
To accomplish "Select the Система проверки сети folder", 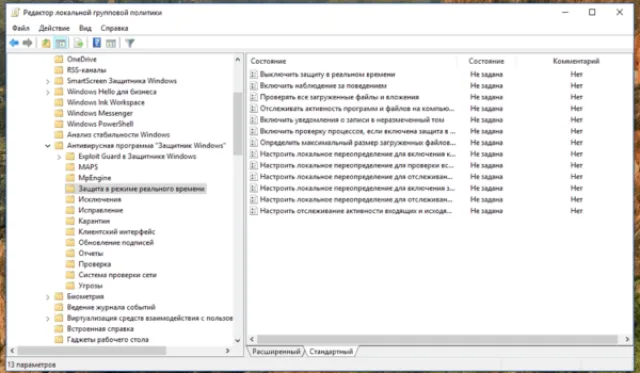I will (x=117, y=275).
